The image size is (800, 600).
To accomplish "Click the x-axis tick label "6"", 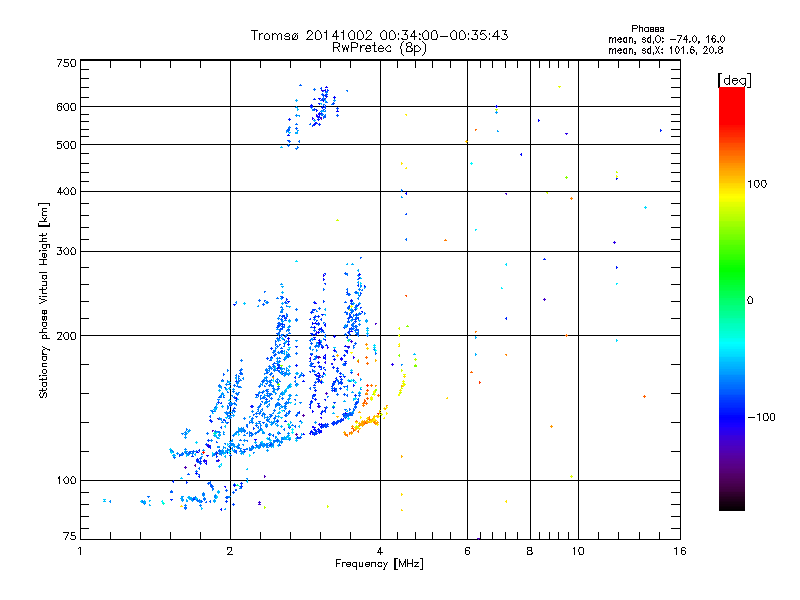I will [x=467, y=551].
